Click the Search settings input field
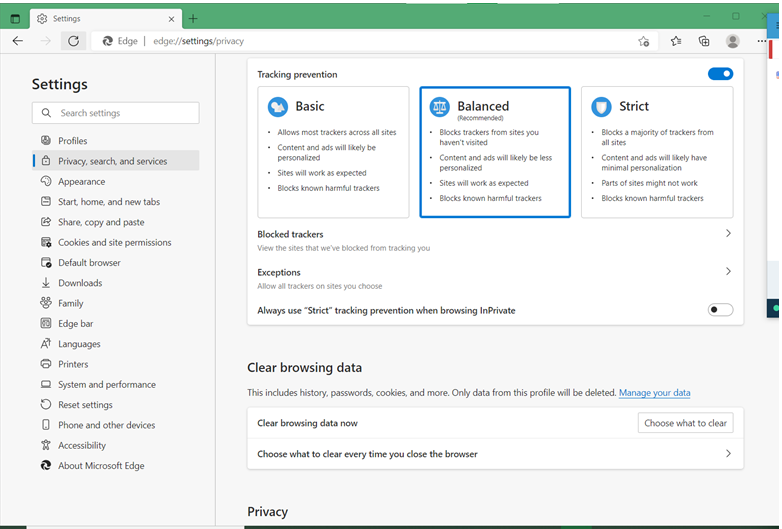The height and width of the screenshot is (529, 782). 116,113
